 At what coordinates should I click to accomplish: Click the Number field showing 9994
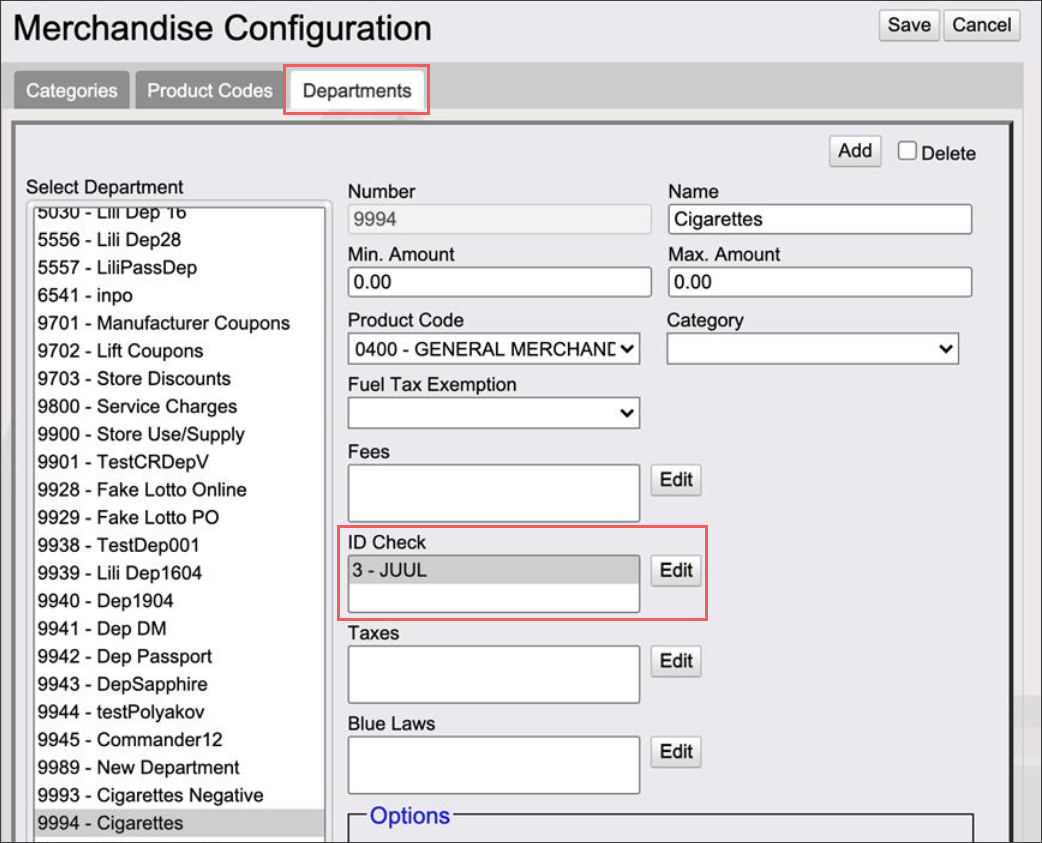[499, 219]
